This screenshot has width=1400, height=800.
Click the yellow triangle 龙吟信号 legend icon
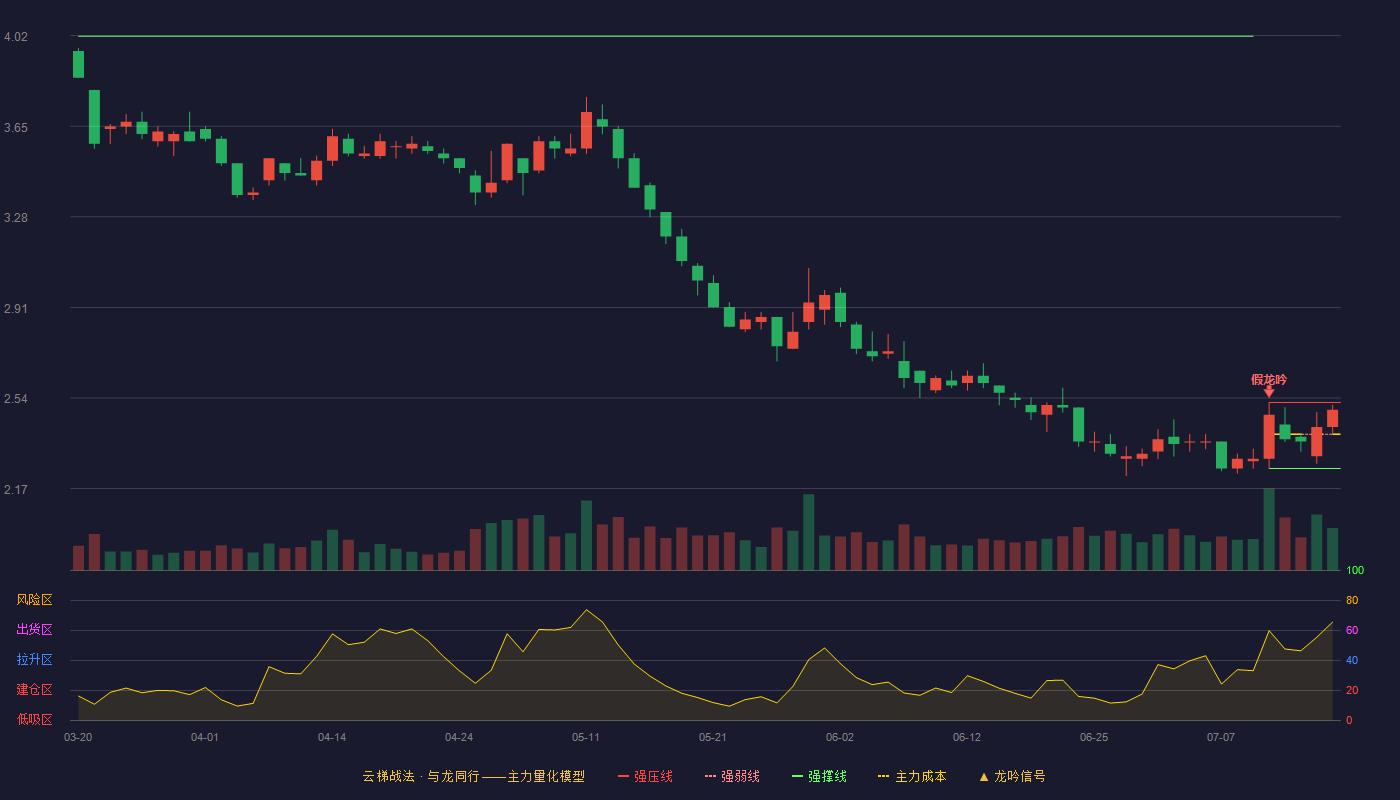pos(983,776)
